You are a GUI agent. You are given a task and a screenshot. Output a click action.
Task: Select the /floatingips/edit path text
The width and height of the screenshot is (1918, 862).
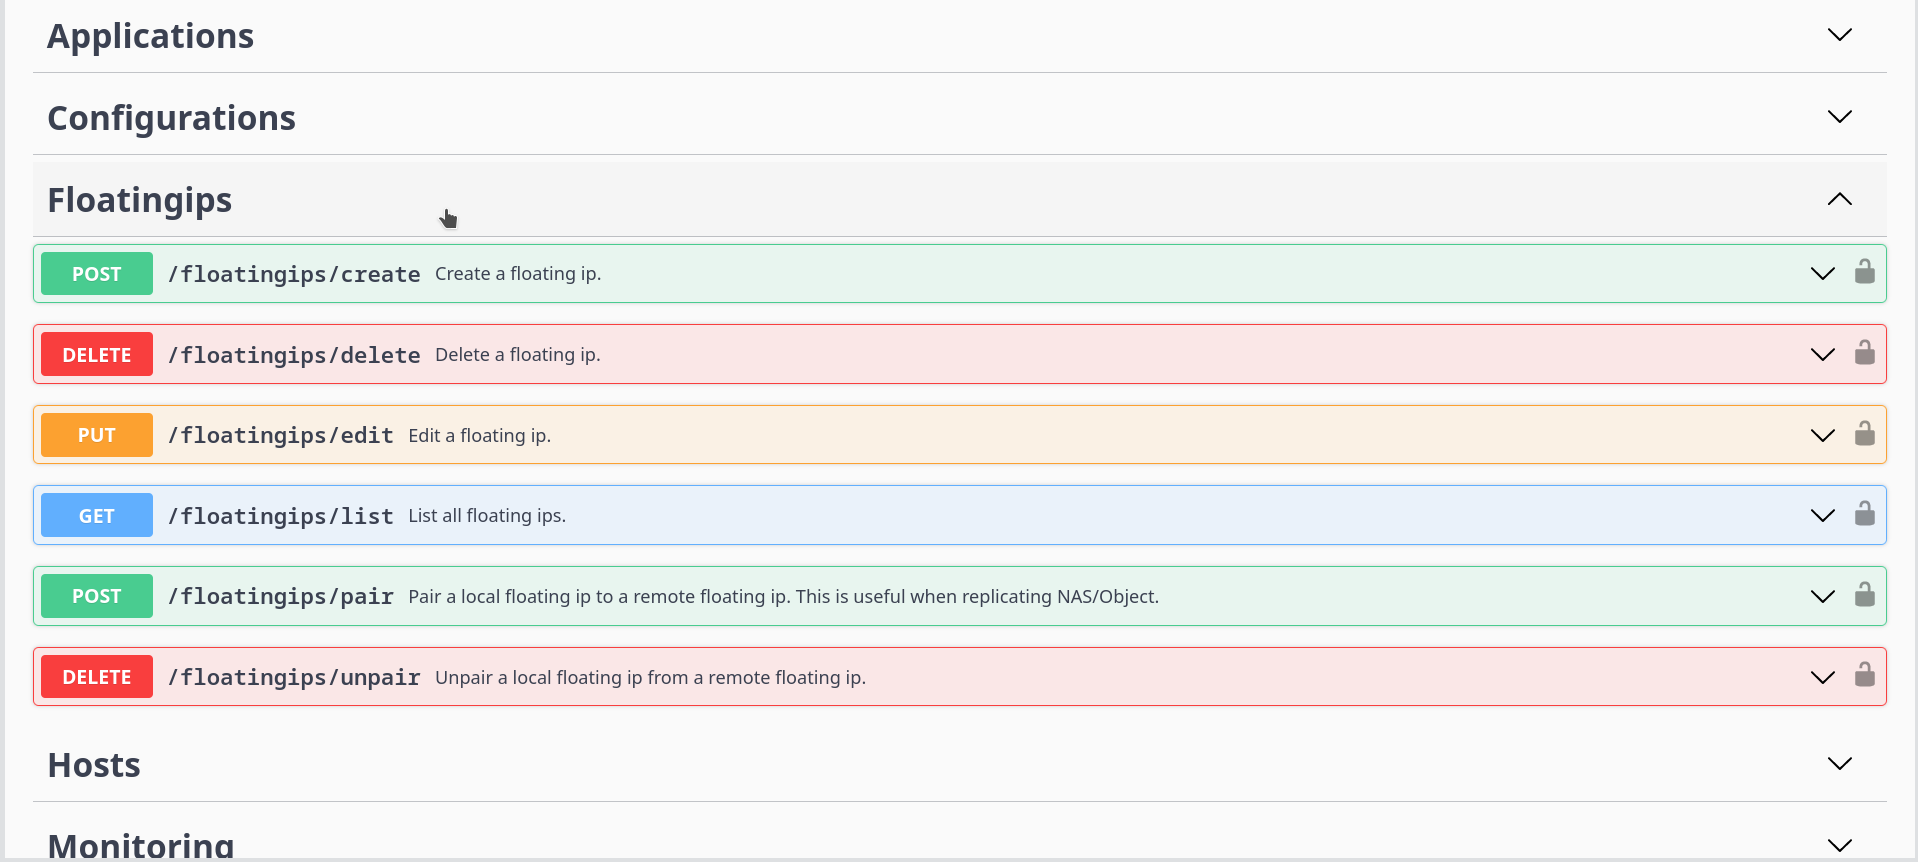[281, 436]
